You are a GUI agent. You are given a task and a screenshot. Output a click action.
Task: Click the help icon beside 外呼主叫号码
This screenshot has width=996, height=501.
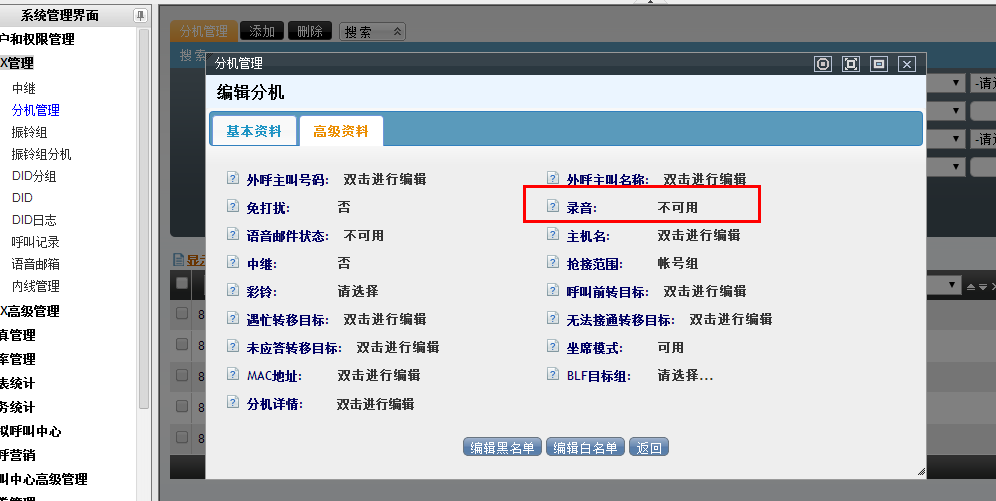click(x=233, y=180)
